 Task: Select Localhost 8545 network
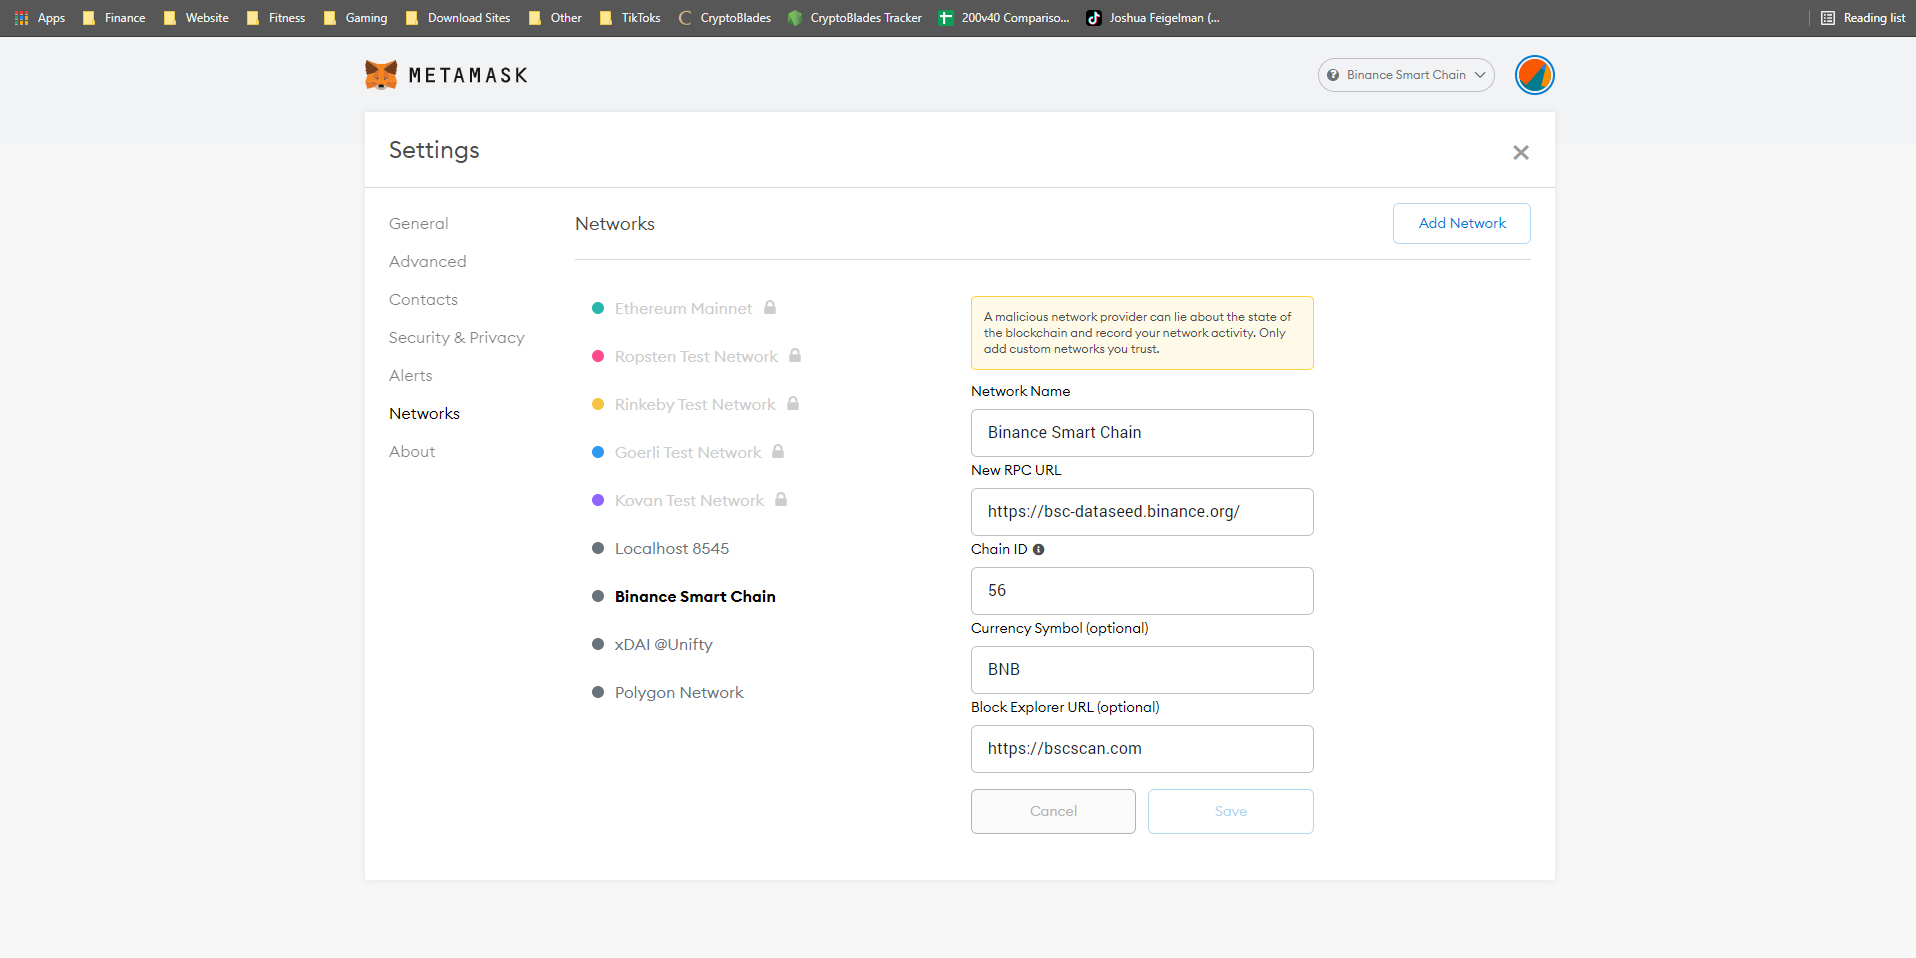pos(671,548)
